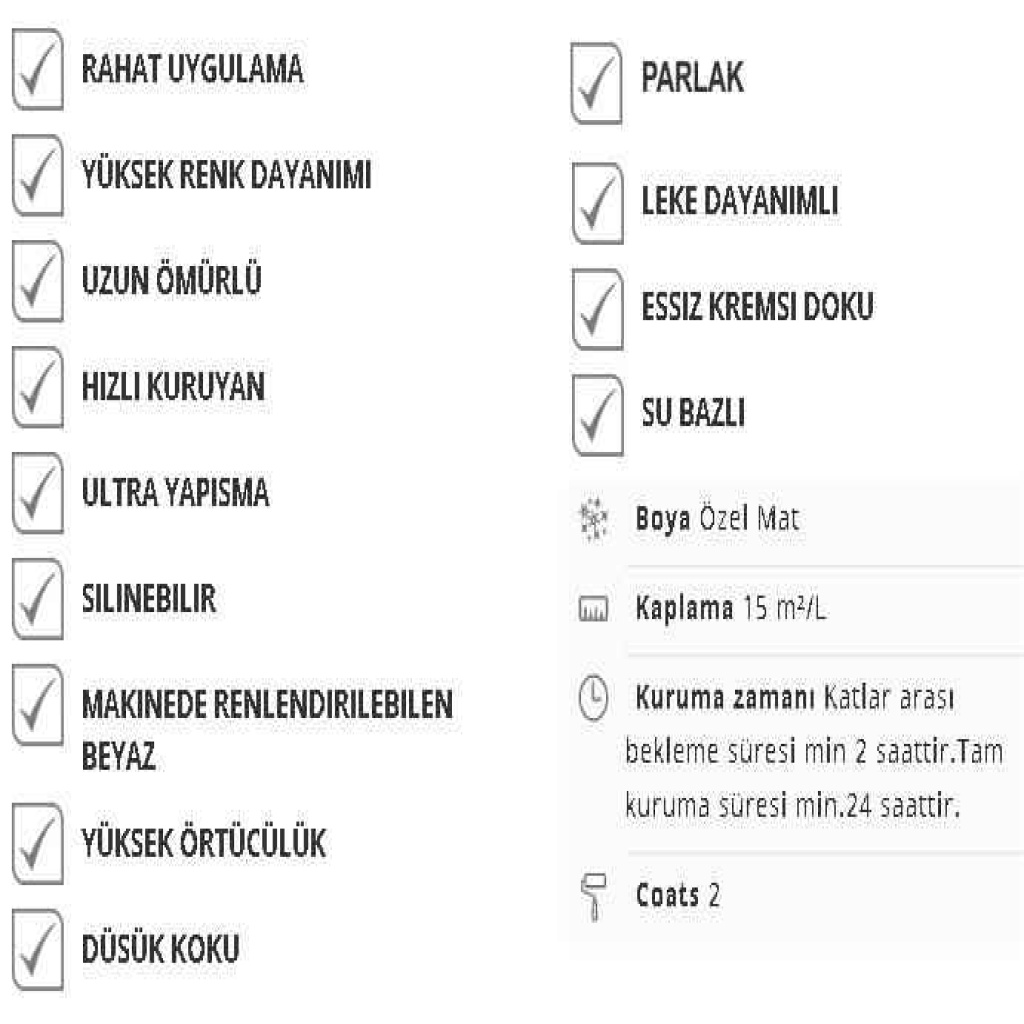Click the DÜSÜK KOKU checkmark box

click(38, 952)
